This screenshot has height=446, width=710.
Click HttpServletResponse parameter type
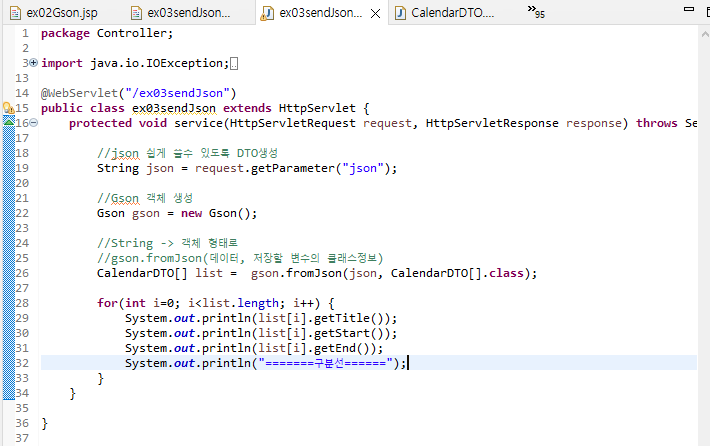[x=492, y=123]
